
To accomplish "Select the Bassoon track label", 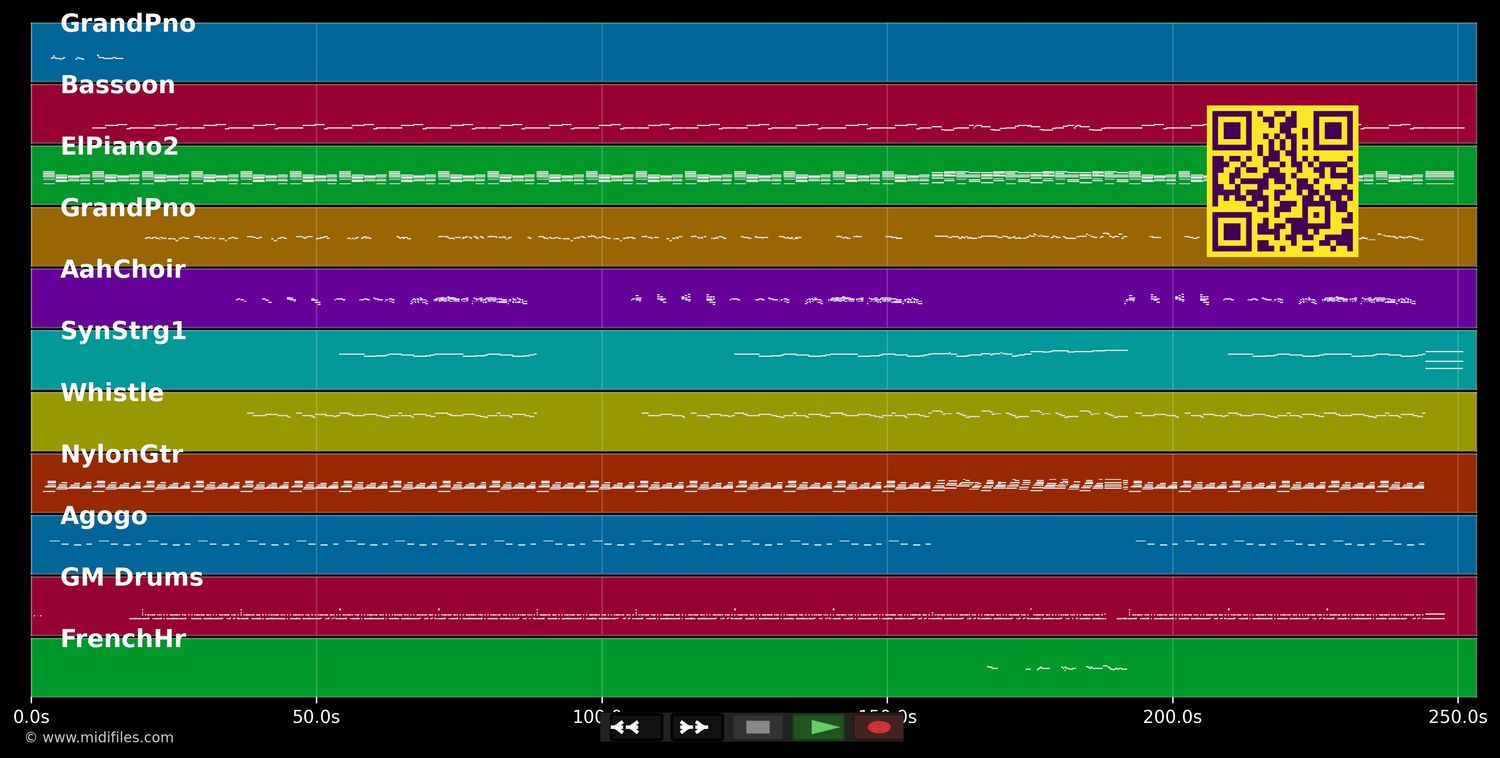I will (118, 85).
